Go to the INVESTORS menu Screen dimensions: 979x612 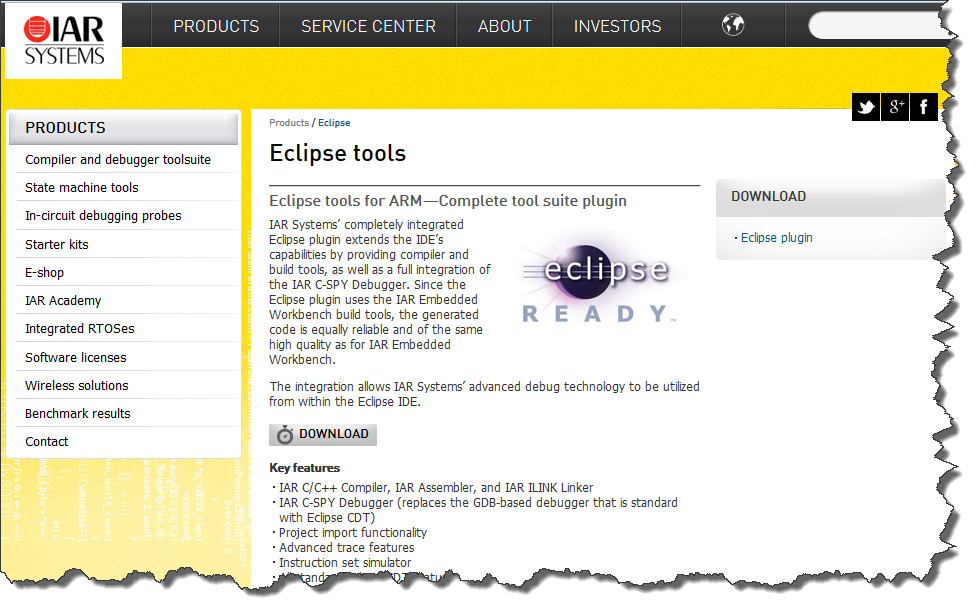click(617, 27)
